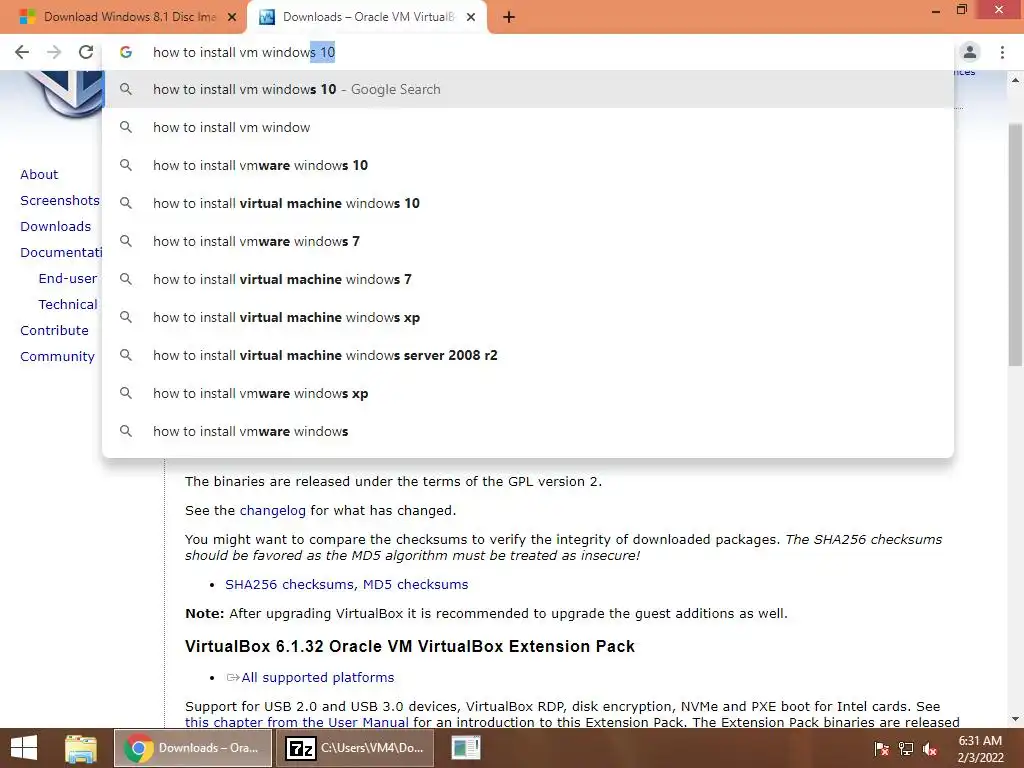The width and height of the screenshot is (1024, 768).
Task: Click in the address bar search text
Action: [244, 52]
